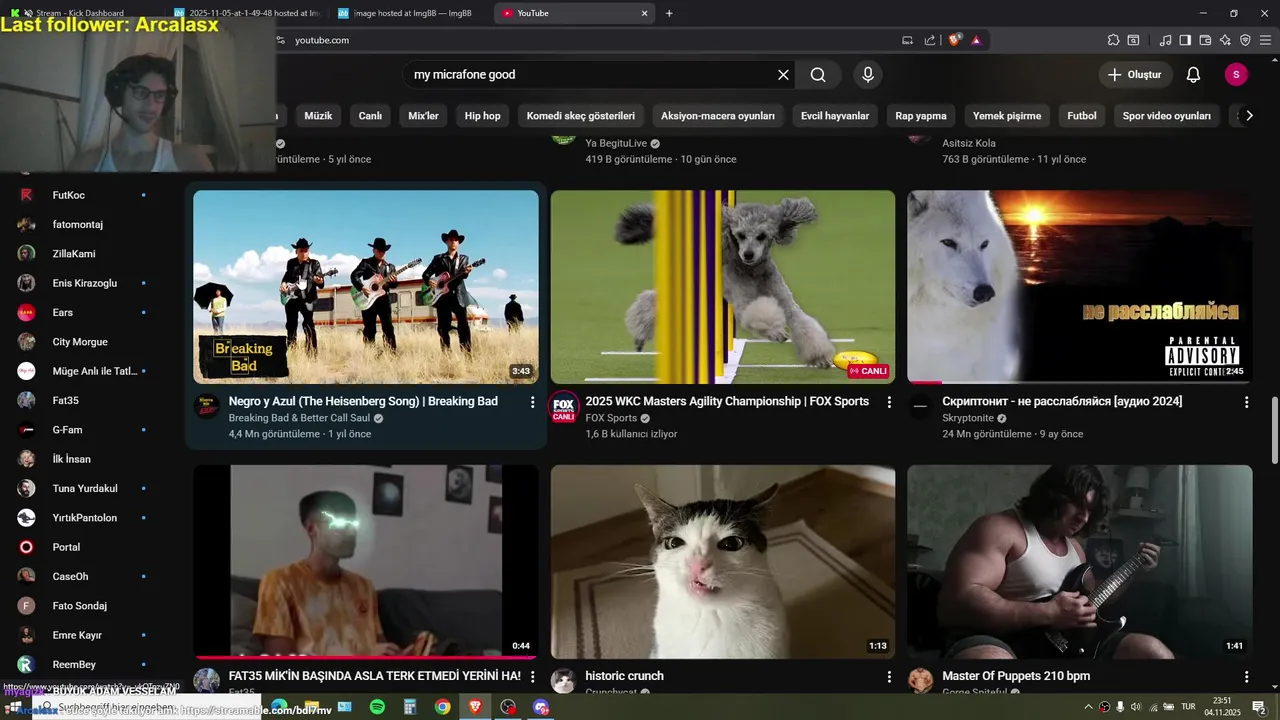Screen dimensions: 1280x720
Task: Open more options for Скриптонит video
Action: click(x=1246, y=402)
